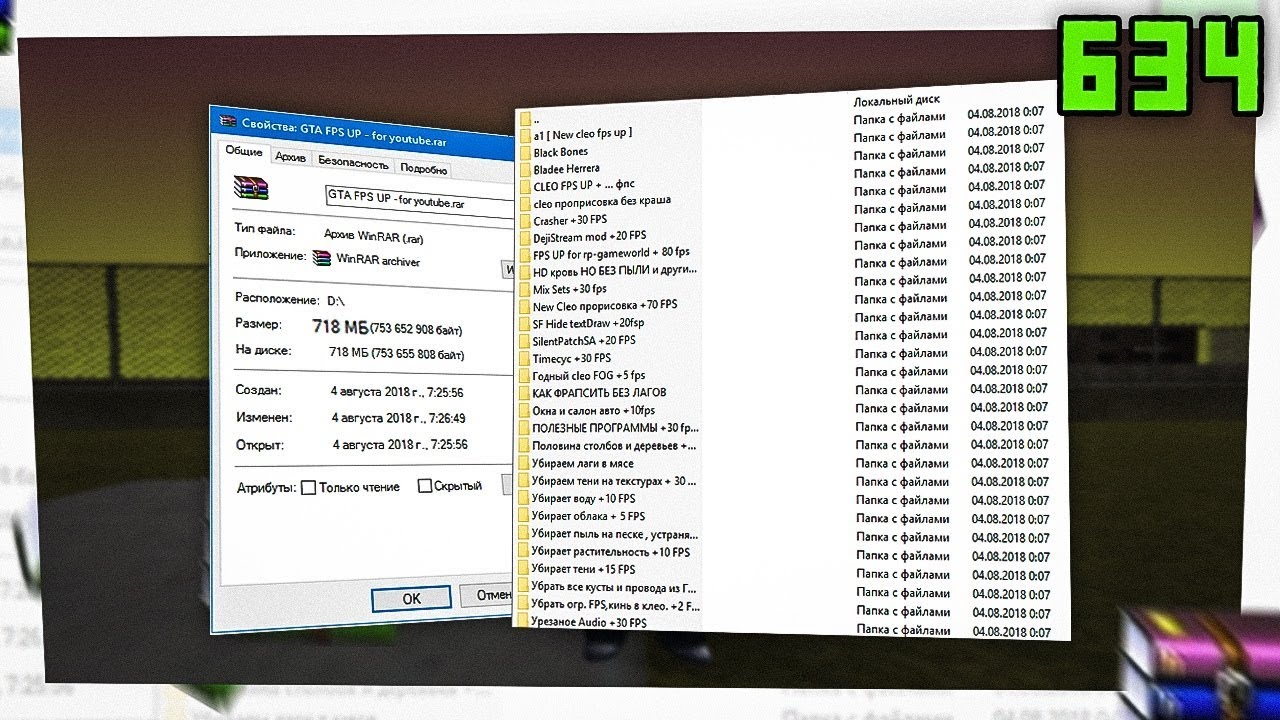Click the title bar icon of the Properties window

[229, 122]
